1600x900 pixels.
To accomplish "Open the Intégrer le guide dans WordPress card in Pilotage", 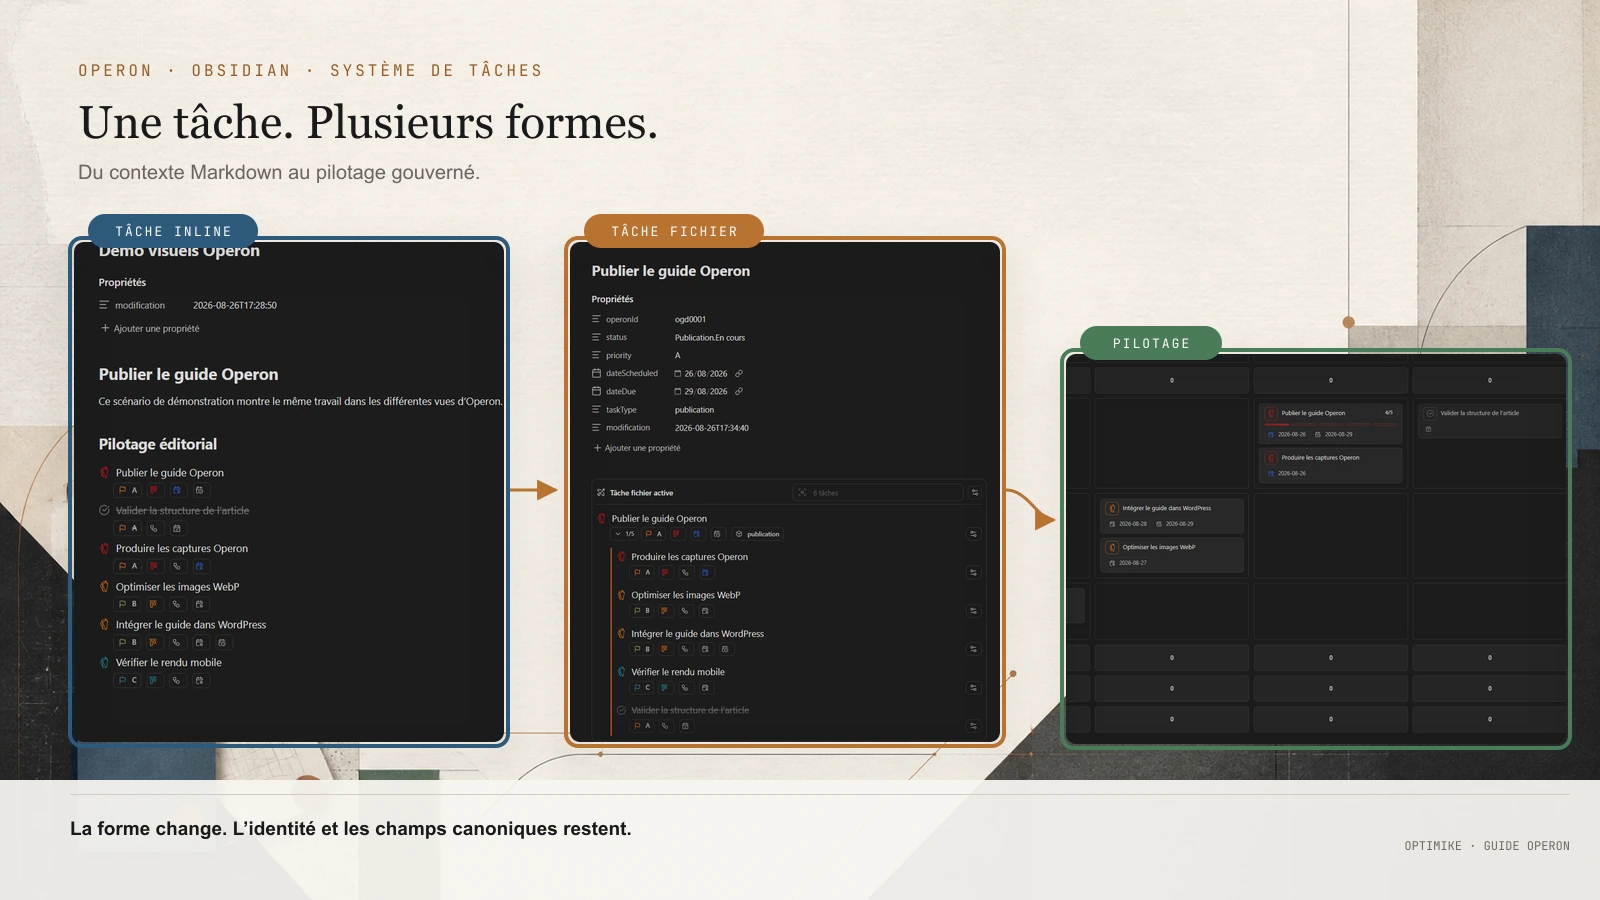I will click(x=1171, y=515).
